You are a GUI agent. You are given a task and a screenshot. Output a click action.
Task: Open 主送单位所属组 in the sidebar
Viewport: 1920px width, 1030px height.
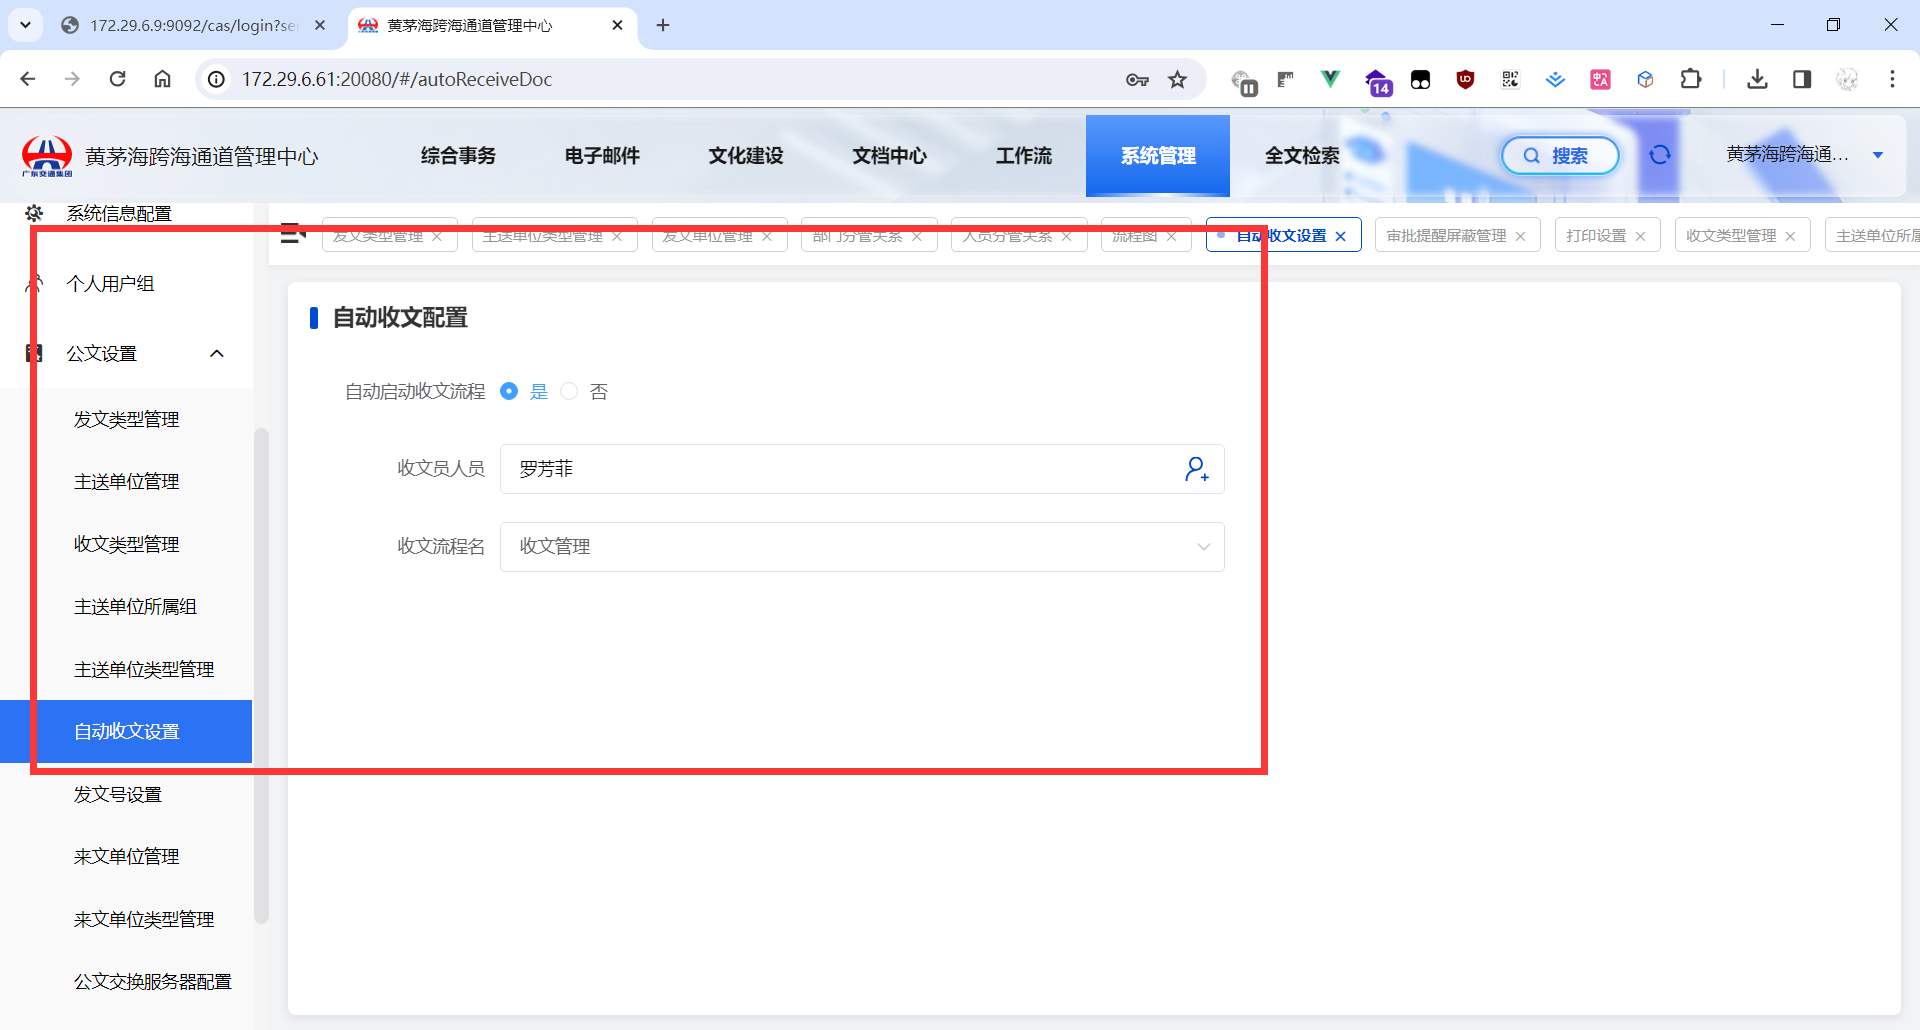[x=127, y=607]
